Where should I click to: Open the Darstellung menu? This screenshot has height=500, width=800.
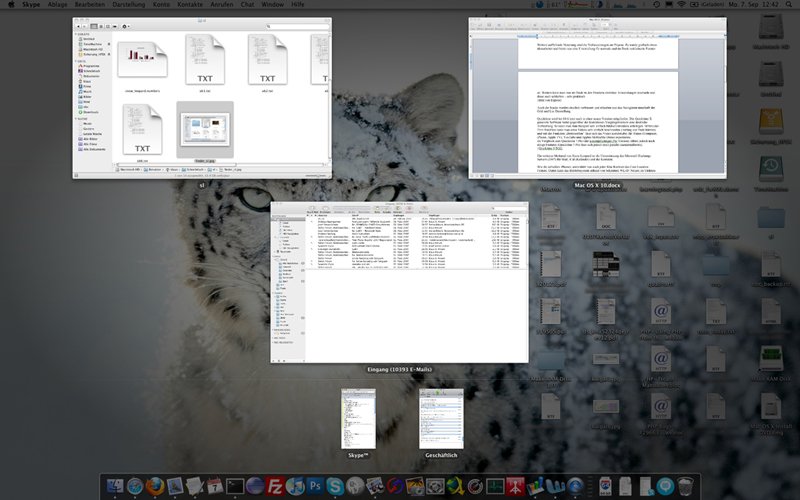[130, 4]
